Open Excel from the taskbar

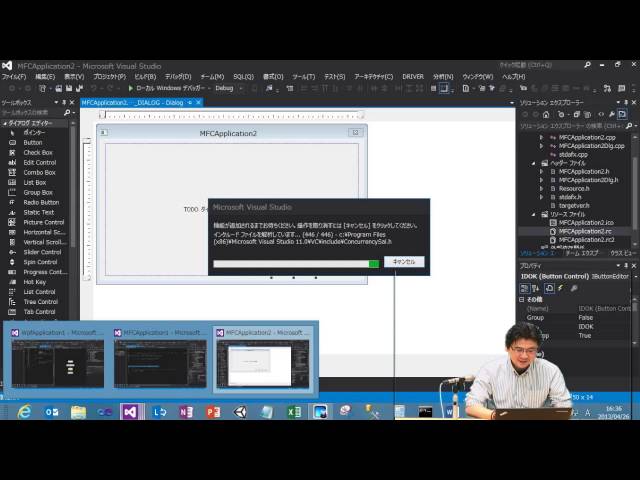(294, 412)
